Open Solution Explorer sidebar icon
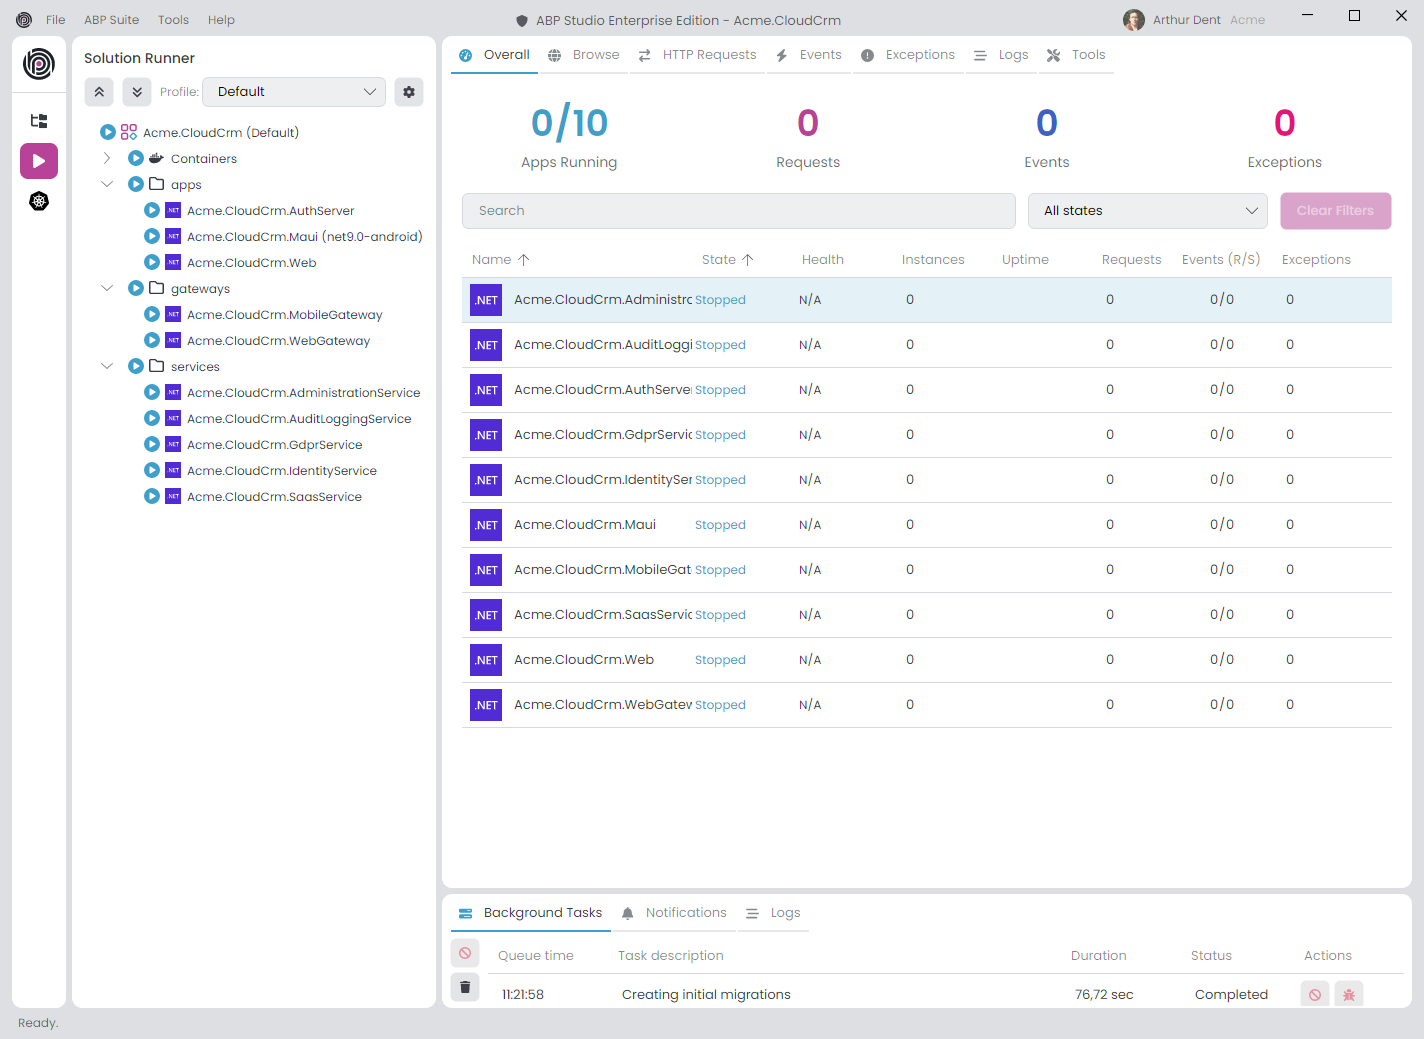This screenshot has height=1039, width=1424. click(39, 121)
